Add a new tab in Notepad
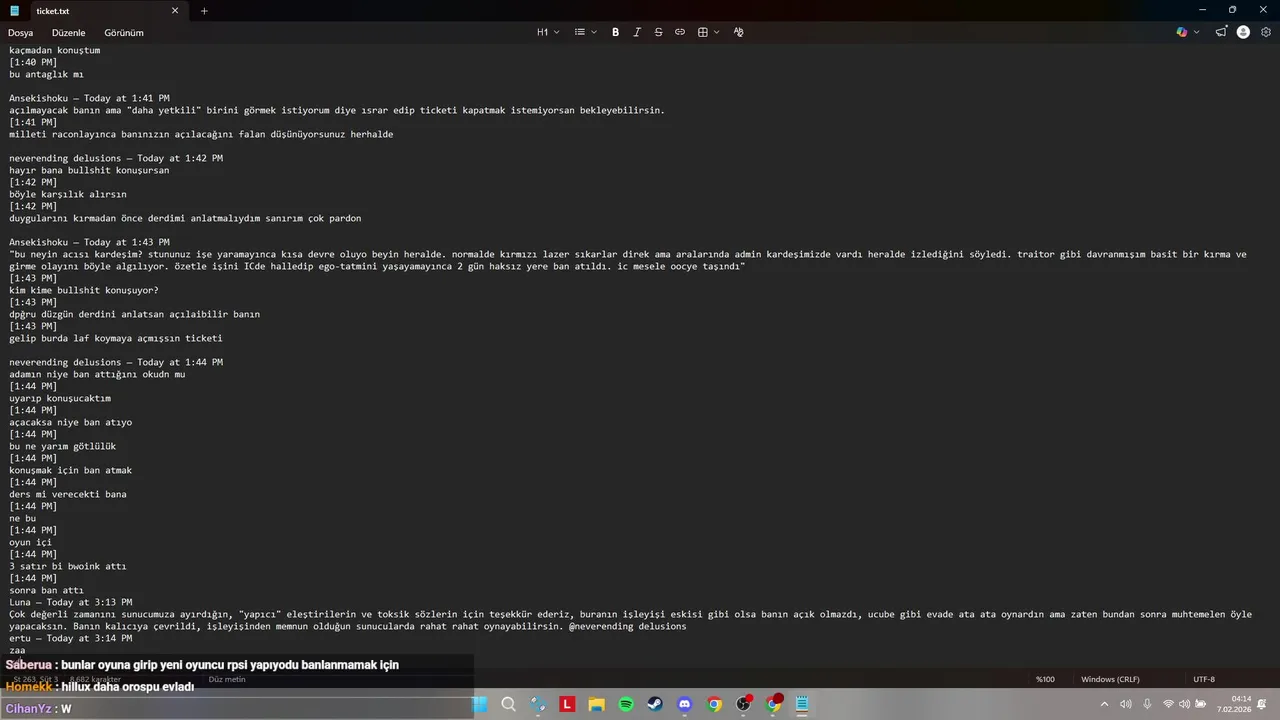 pyautogui.click(x=204, y=11)
